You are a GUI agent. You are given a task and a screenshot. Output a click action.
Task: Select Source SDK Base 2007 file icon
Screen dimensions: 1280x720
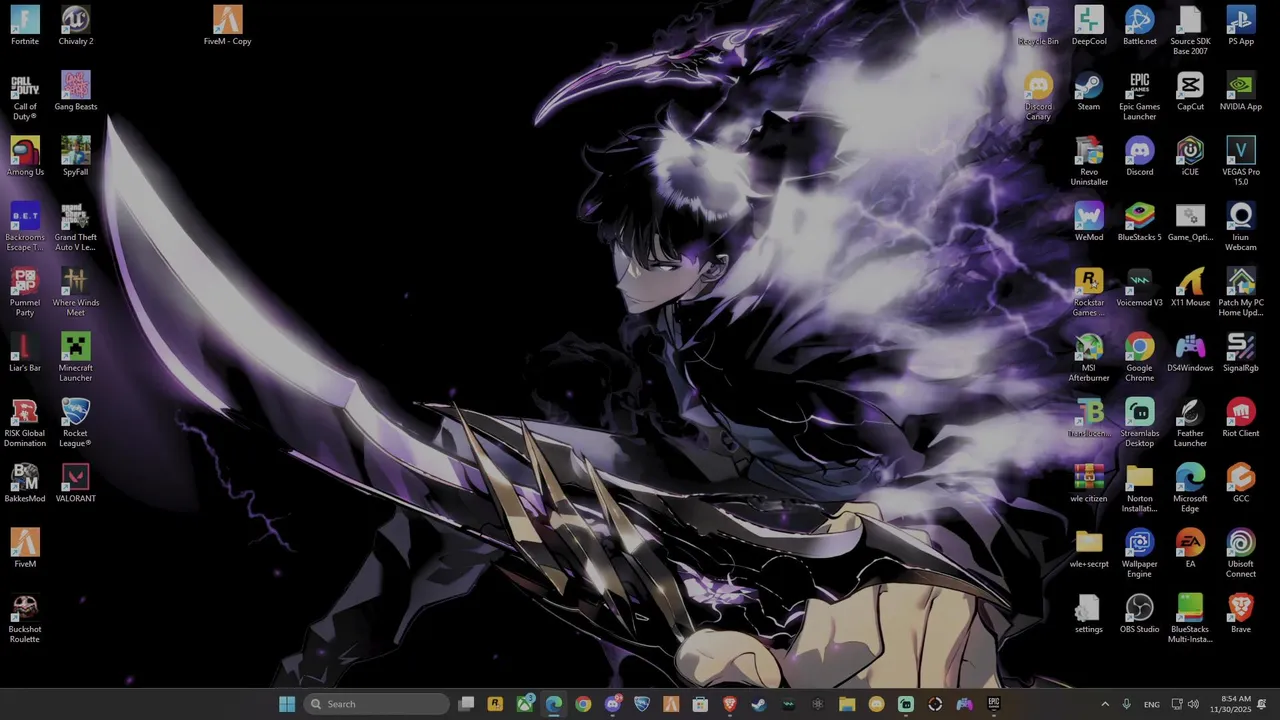click(1190, 31)
